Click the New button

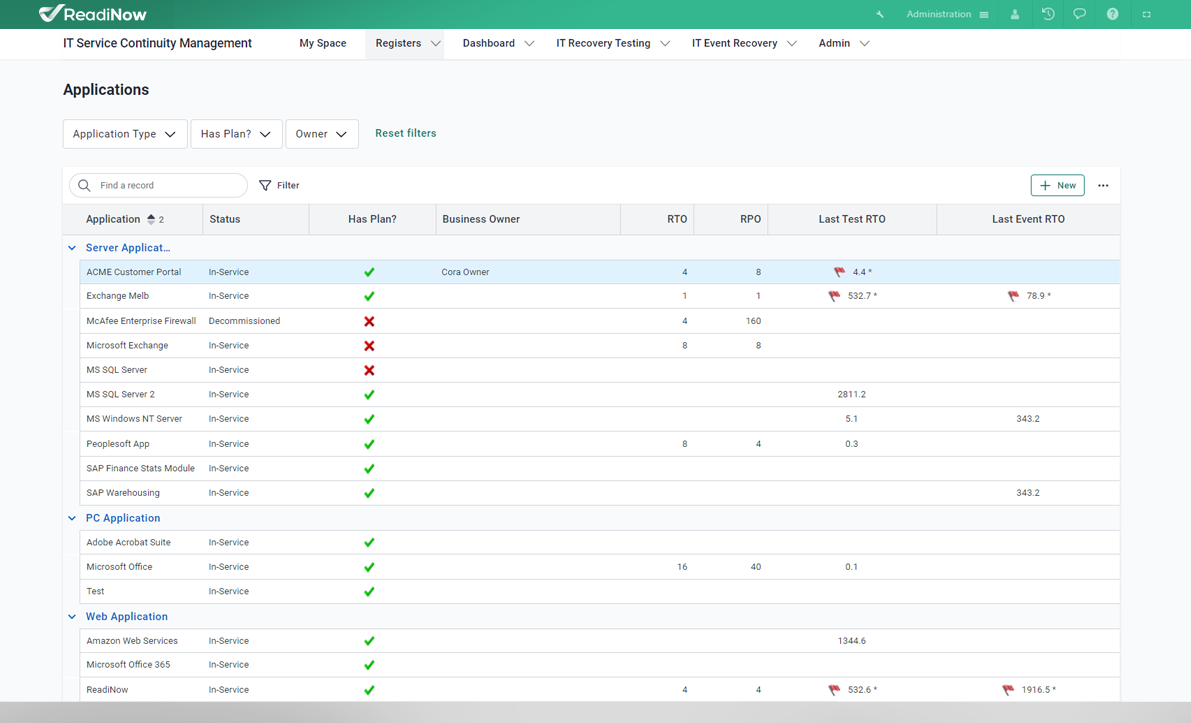click(1057, 185)
